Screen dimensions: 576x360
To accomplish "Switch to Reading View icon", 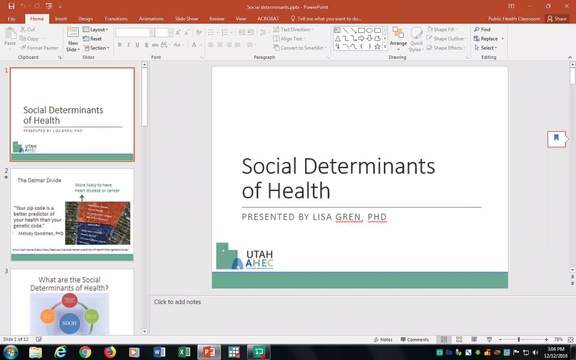I will (x=474, y=339).
